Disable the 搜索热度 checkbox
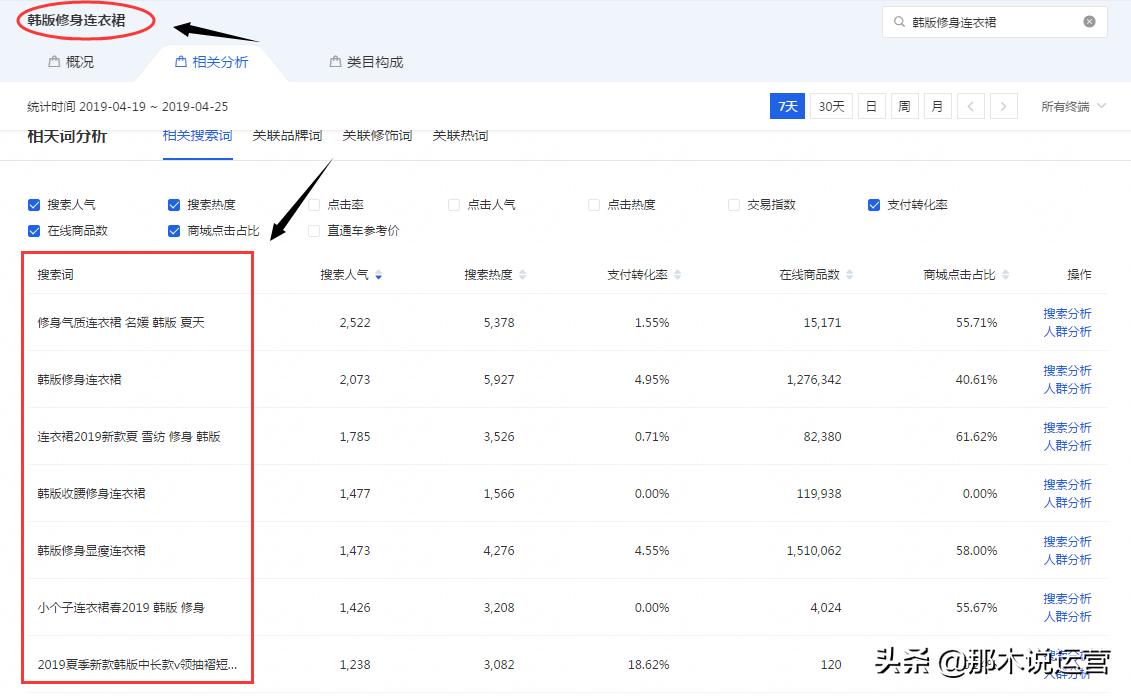1131x696 pixels. [172, 204]
